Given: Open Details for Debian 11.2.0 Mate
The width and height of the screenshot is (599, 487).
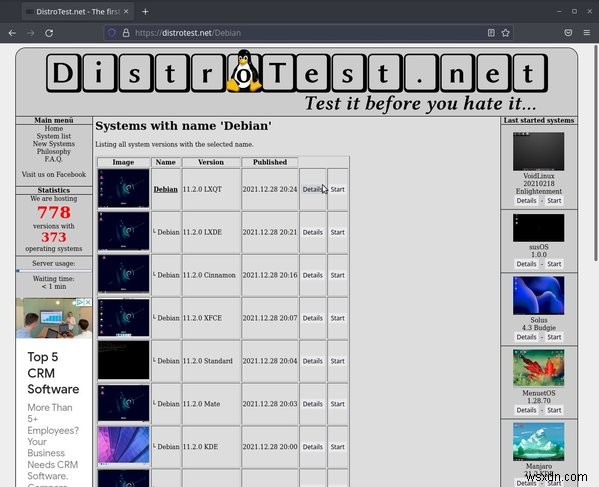Looking at the screenshot, I should click(312, 404).
